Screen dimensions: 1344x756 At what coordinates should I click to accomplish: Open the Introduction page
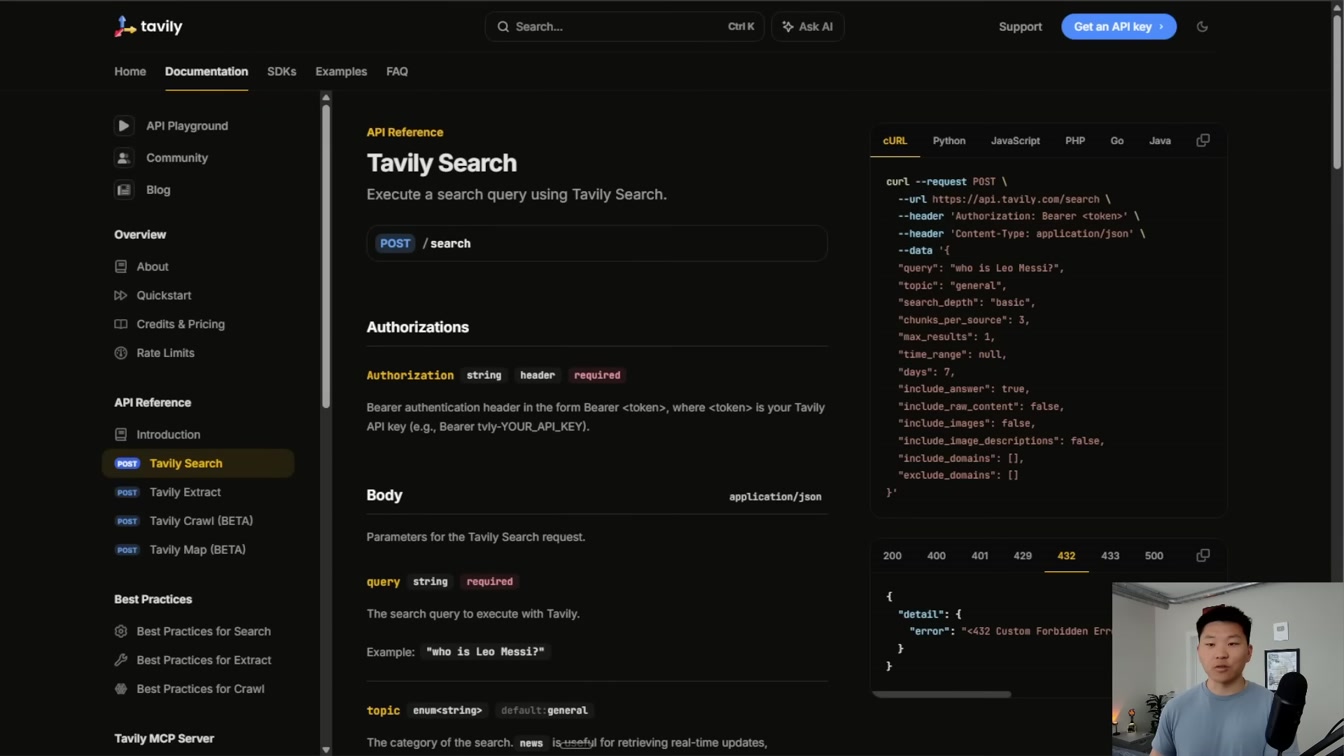168,435
